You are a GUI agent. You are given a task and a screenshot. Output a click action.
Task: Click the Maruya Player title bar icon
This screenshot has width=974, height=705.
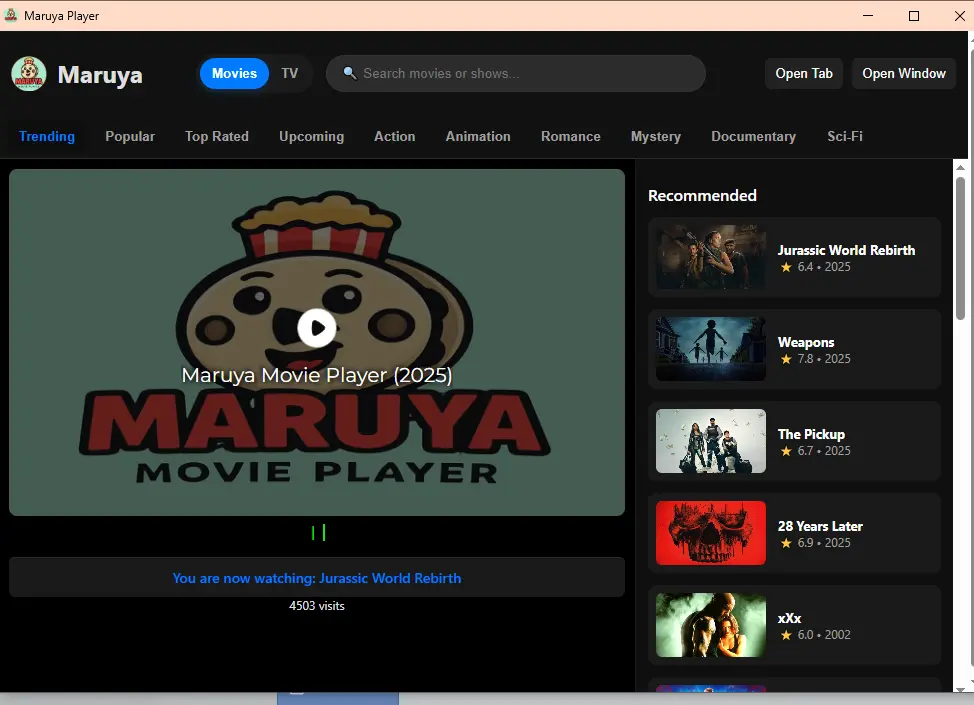[11, 16]
